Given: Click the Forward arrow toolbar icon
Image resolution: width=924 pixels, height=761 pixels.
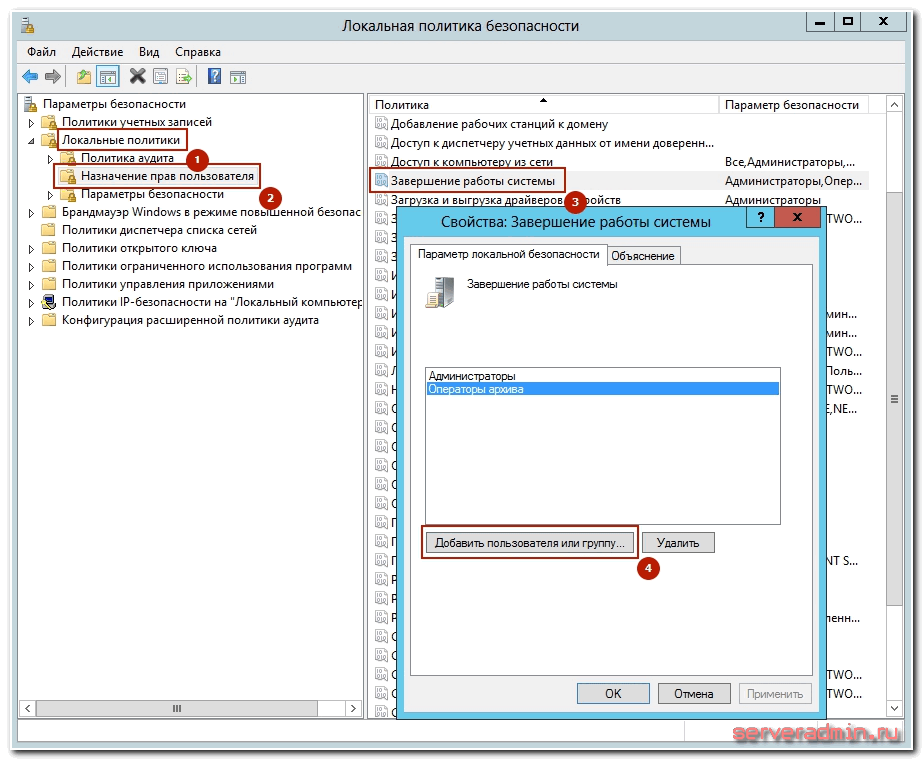Looking at the screenshot, I should click(x=52, y=77).
